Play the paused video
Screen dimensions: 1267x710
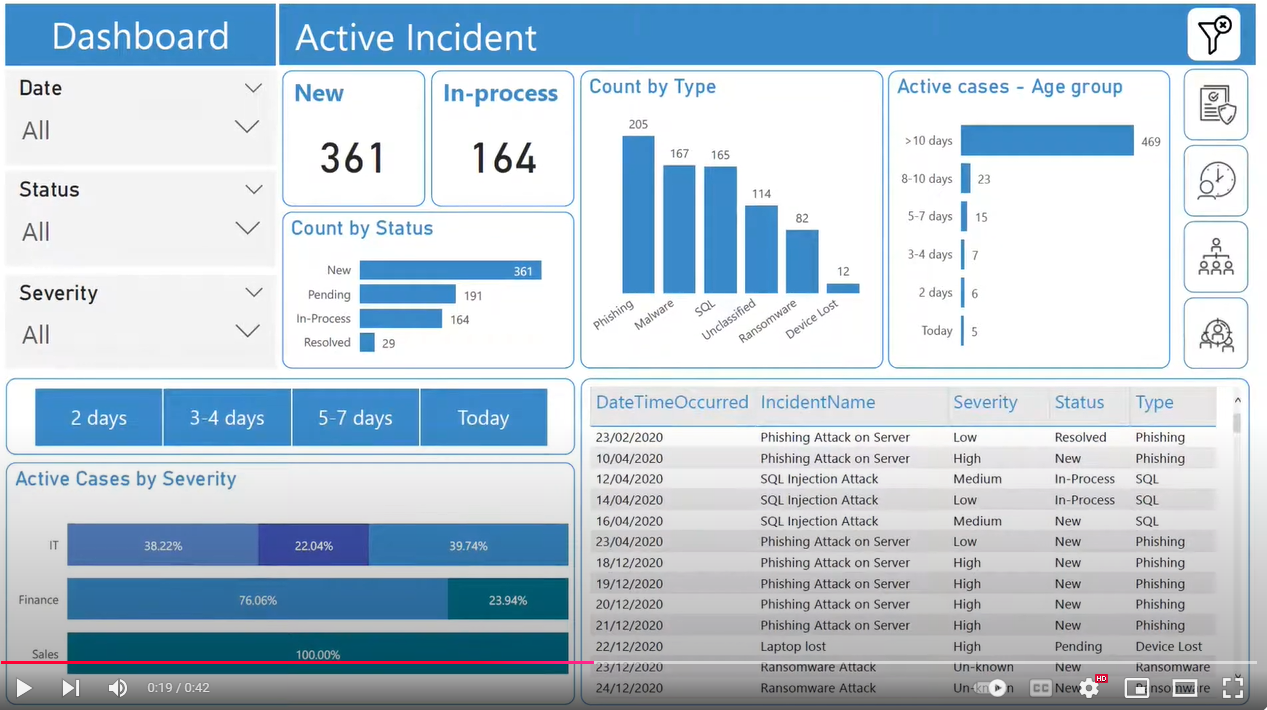24,688
